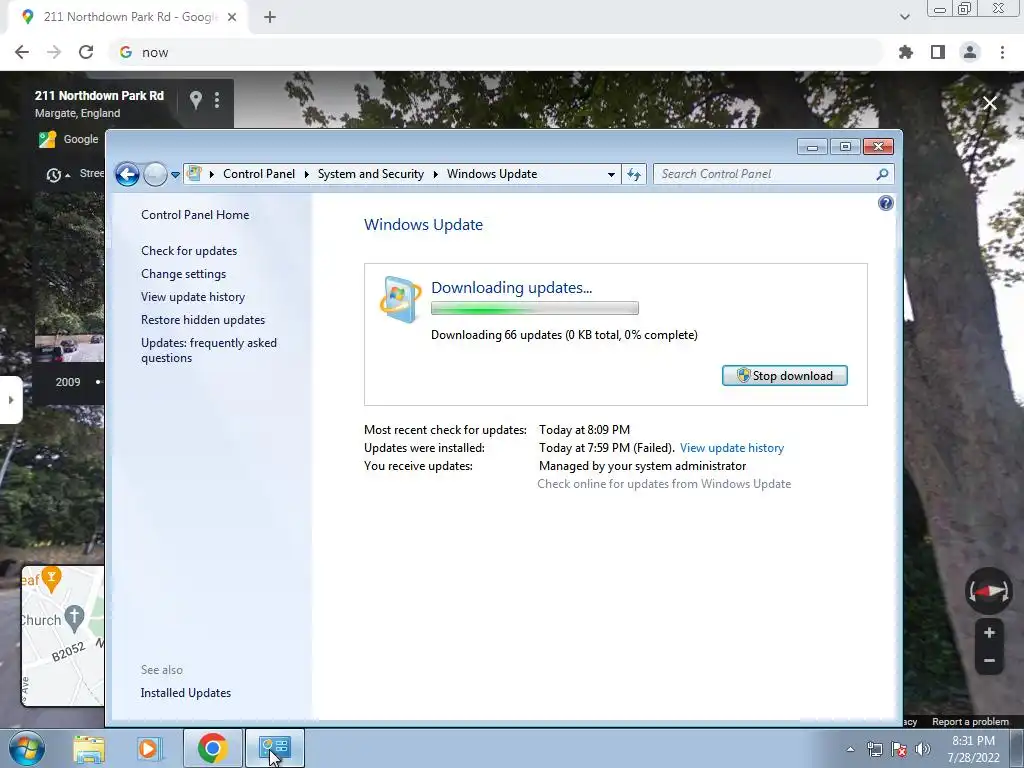Image resolution: width=1024 pixels, height=768 pixels.
Task: Switch to Chrome in the taskbar
Action: click(212, 748)
